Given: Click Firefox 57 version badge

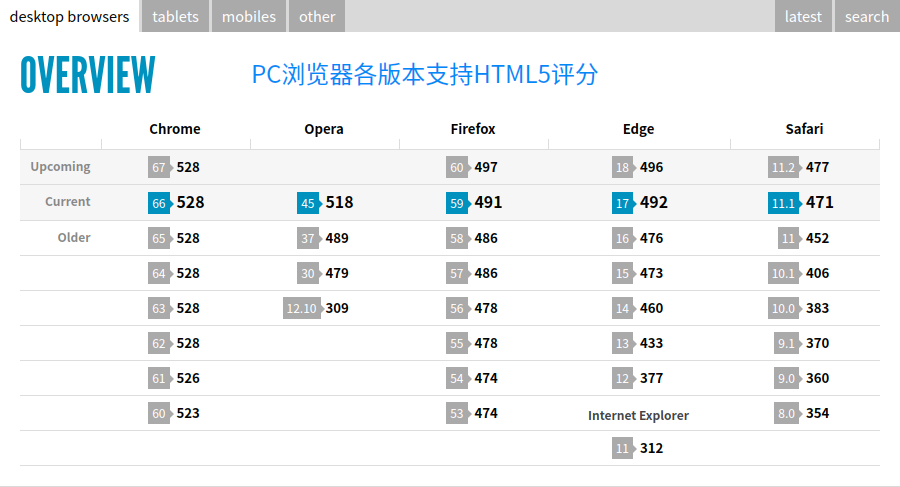Looking at the screenshot, I should click(x=457, y=273).
